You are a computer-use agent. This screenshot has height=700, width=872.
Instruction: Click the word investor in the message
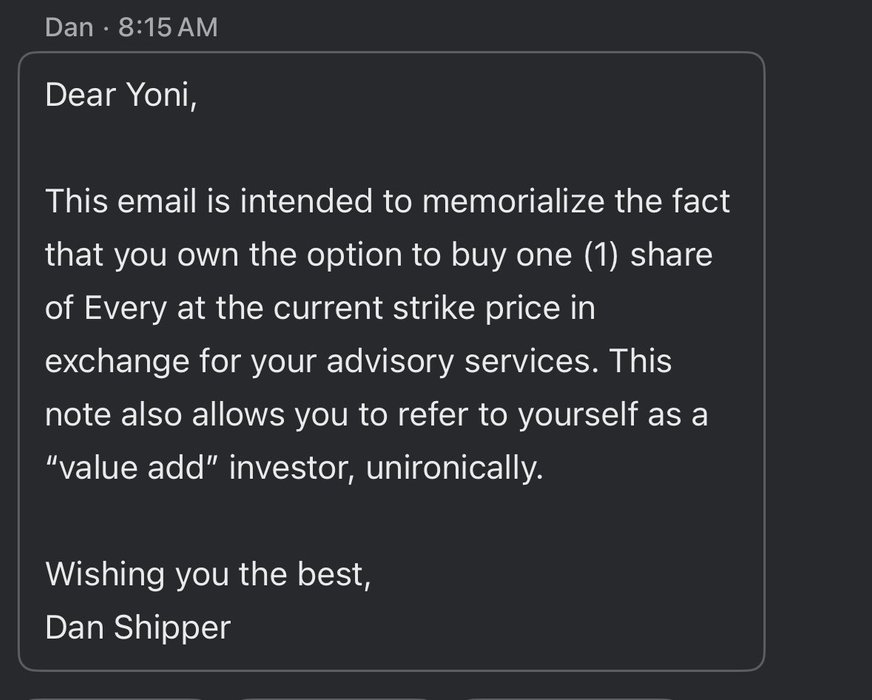pos(292,468)
